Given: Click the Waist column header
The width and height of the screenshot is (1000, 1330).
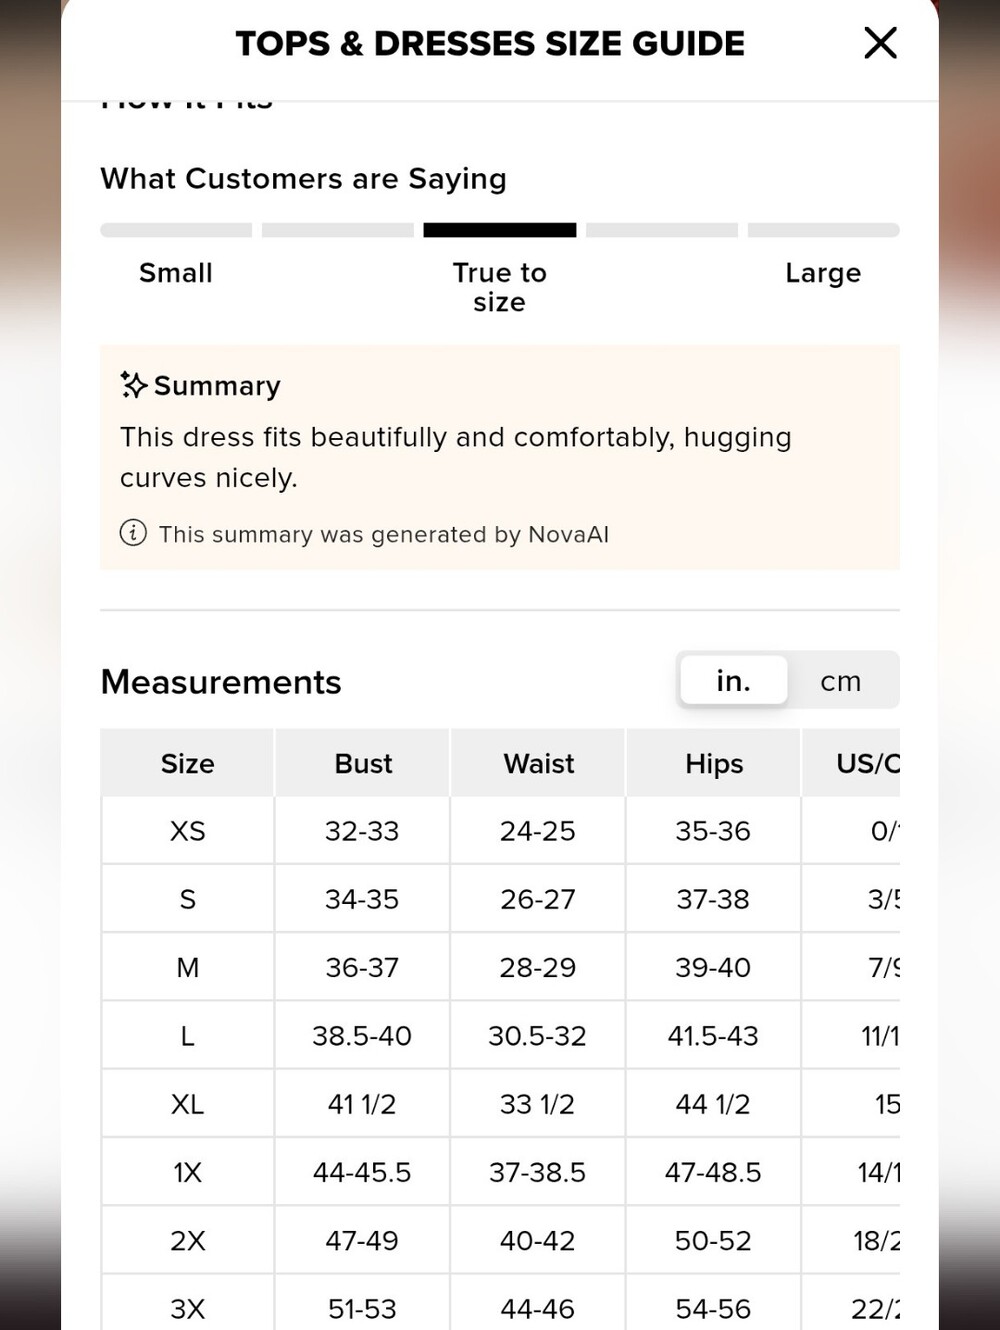Looking at the screenshot, I should tap(538, 763).
